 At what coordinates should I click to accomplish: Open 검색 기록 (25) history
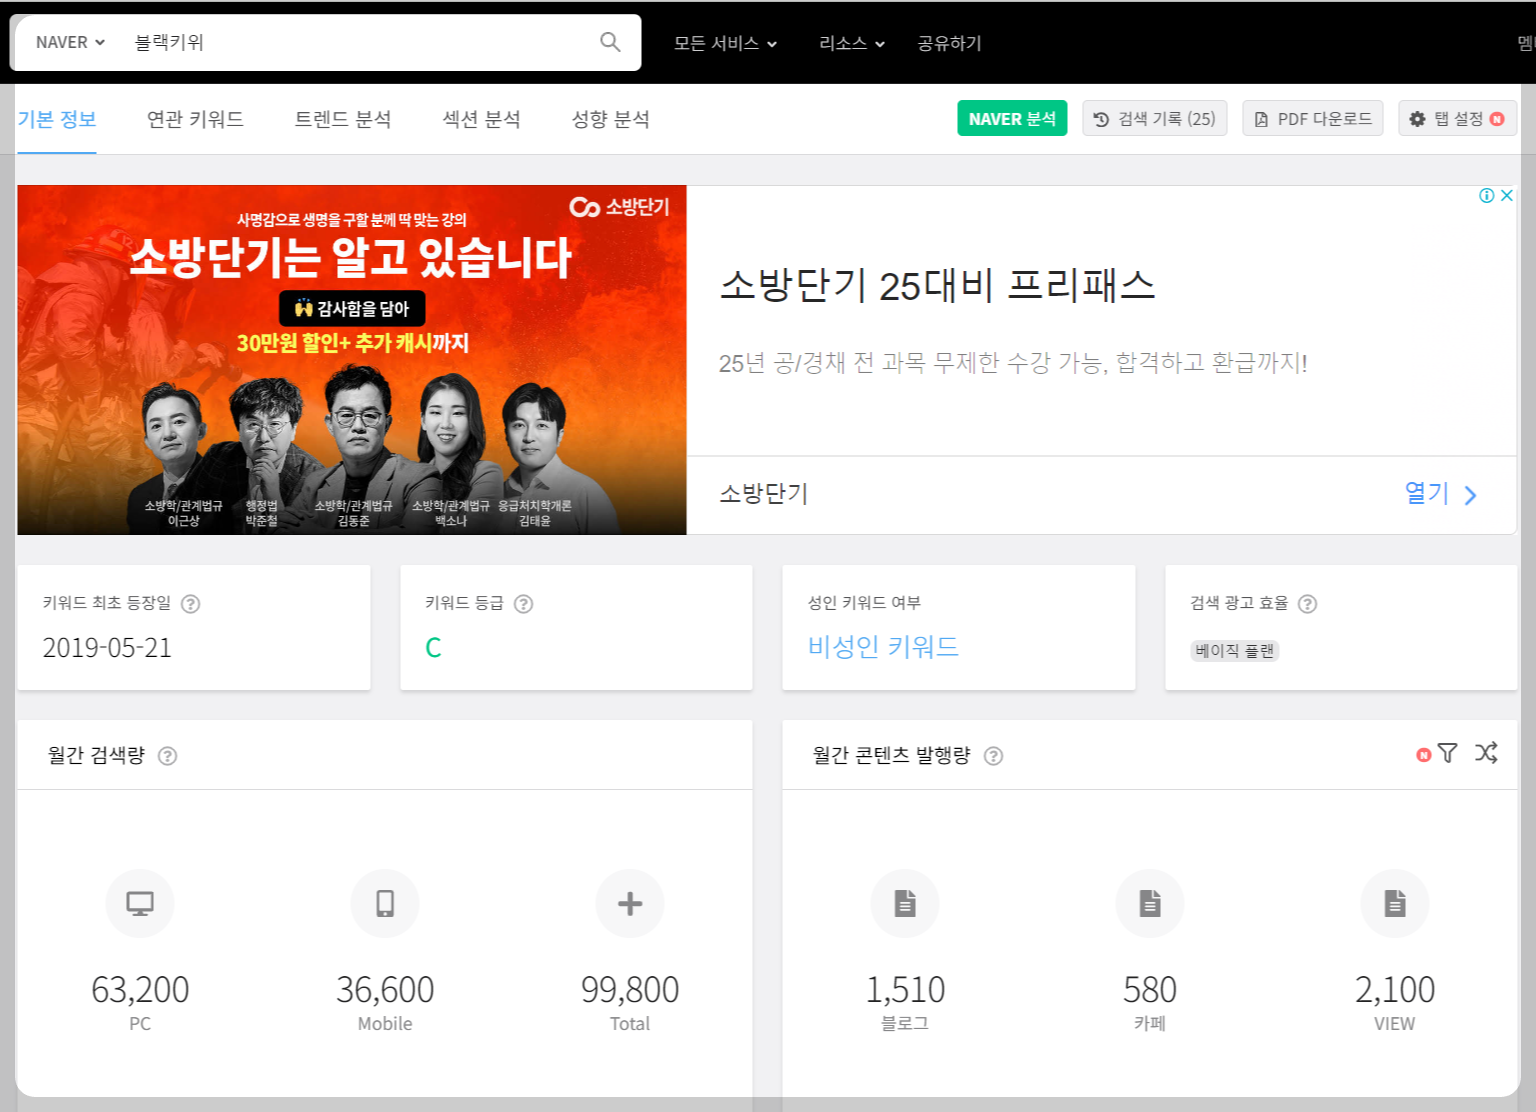pyautogui.click(x=1155, y=118)
